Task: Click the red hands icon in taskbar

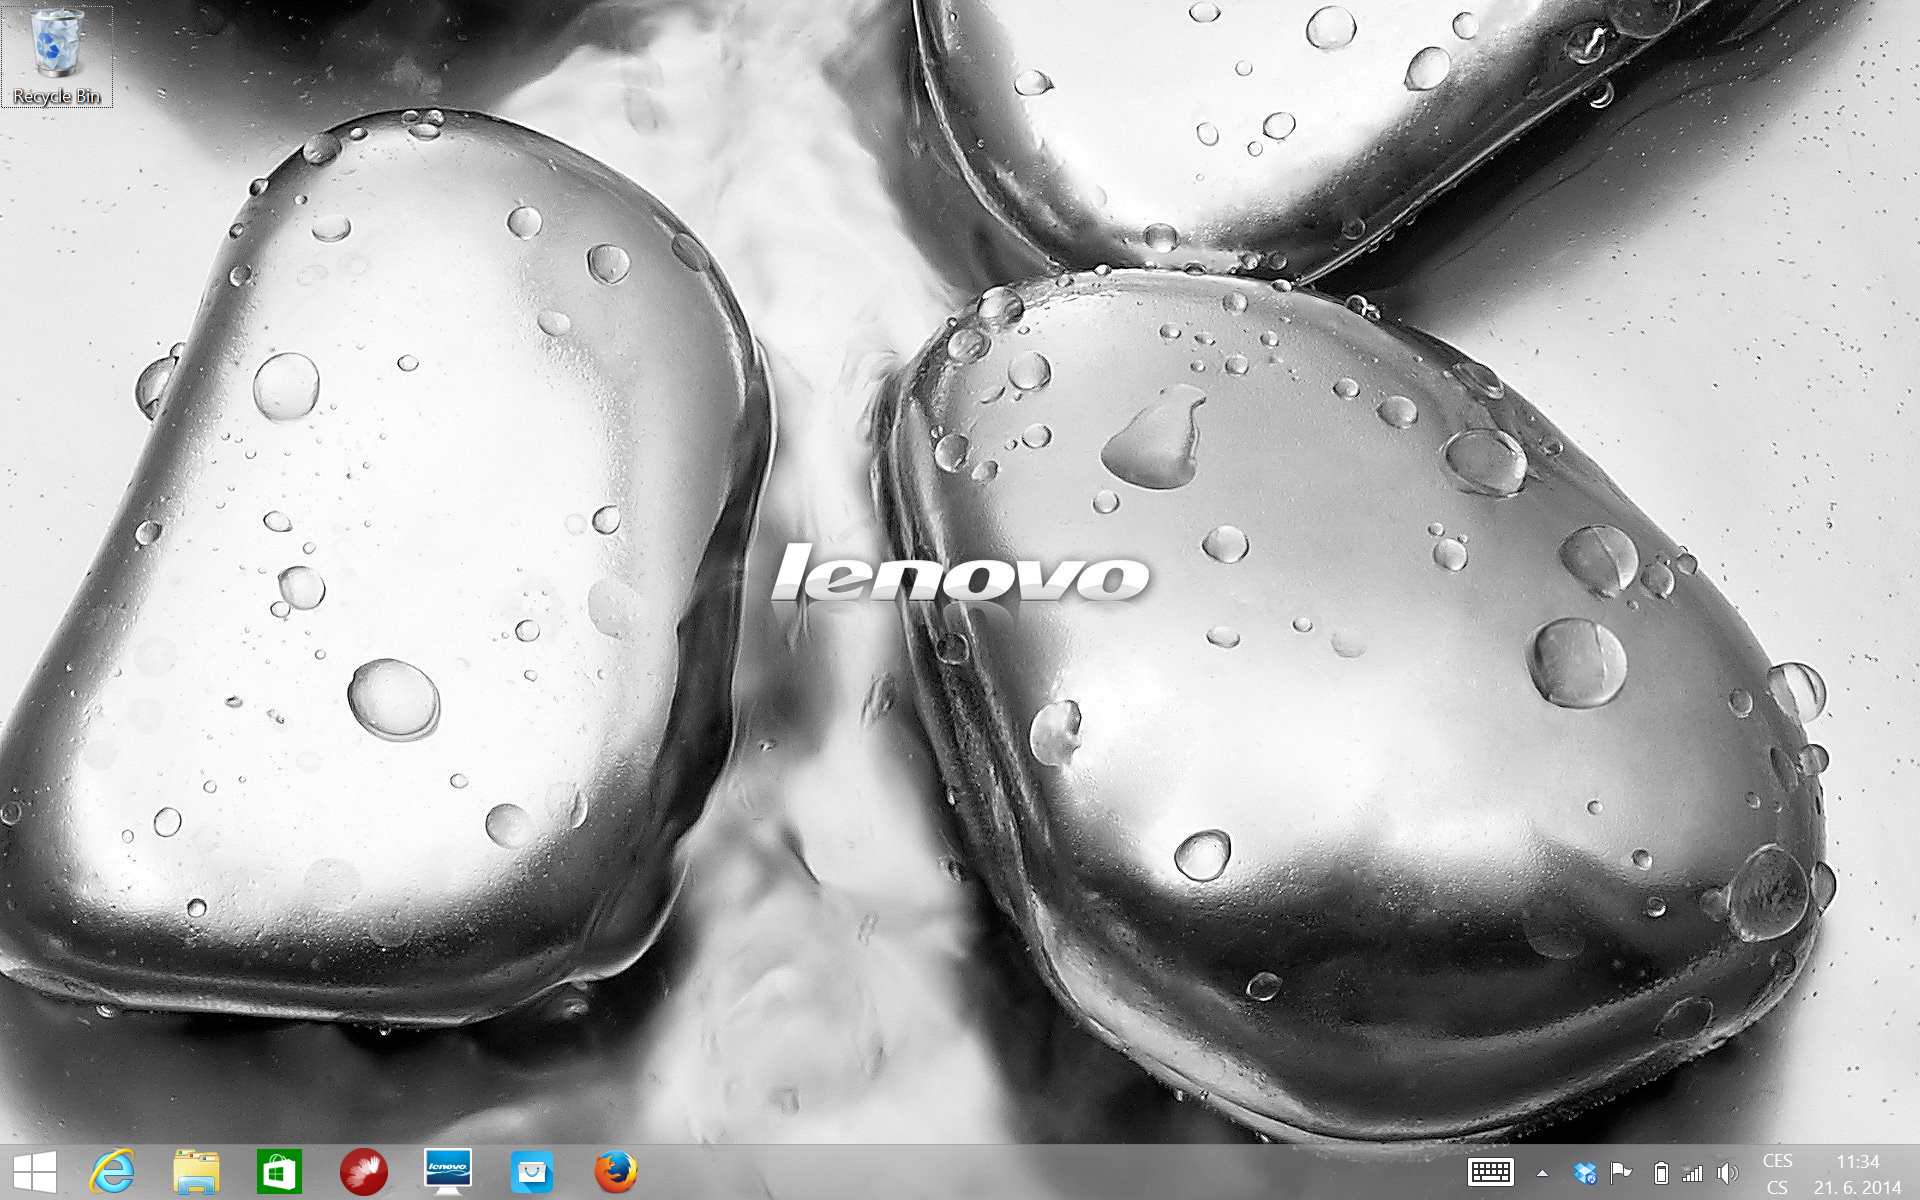Action: pos(363,1172)
